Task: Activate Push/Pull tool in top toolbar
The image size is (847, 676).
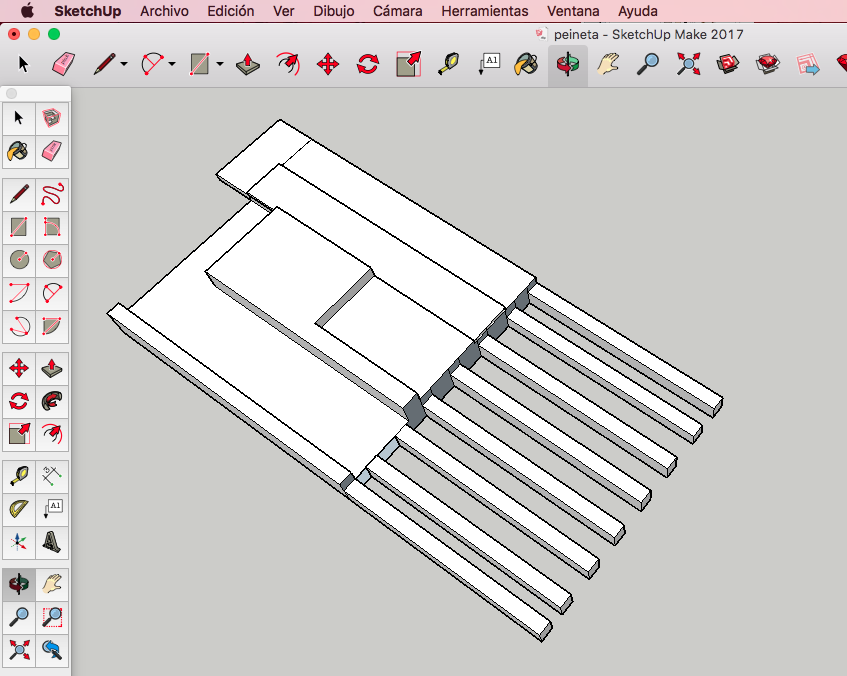Action: pyautogui.click(x=248, y=64)
